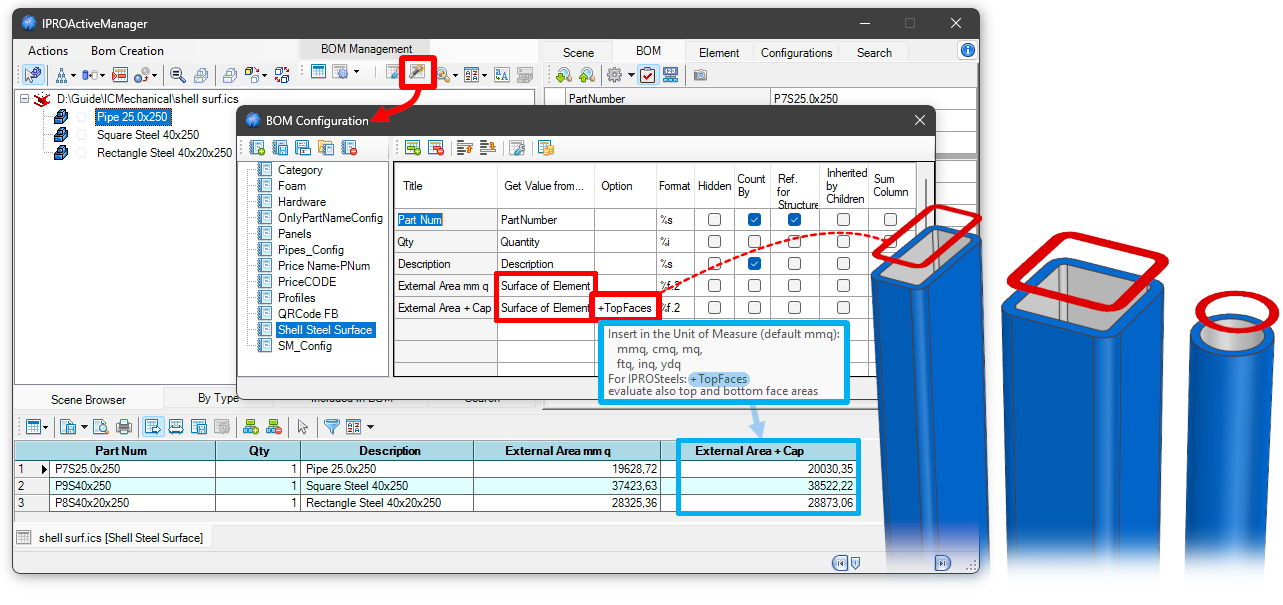Click the blue info icon
1283x605 pixels.
[967, 51]
